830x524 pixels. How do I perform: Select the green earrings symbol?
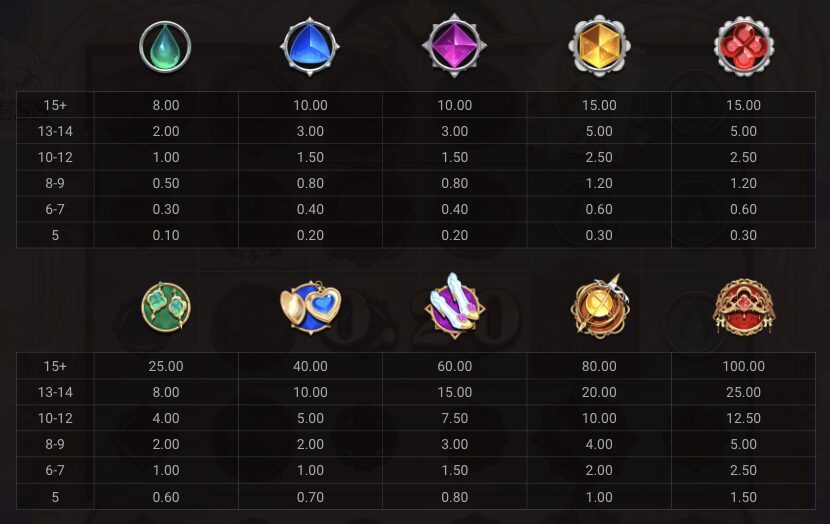(x=166, y=306)
